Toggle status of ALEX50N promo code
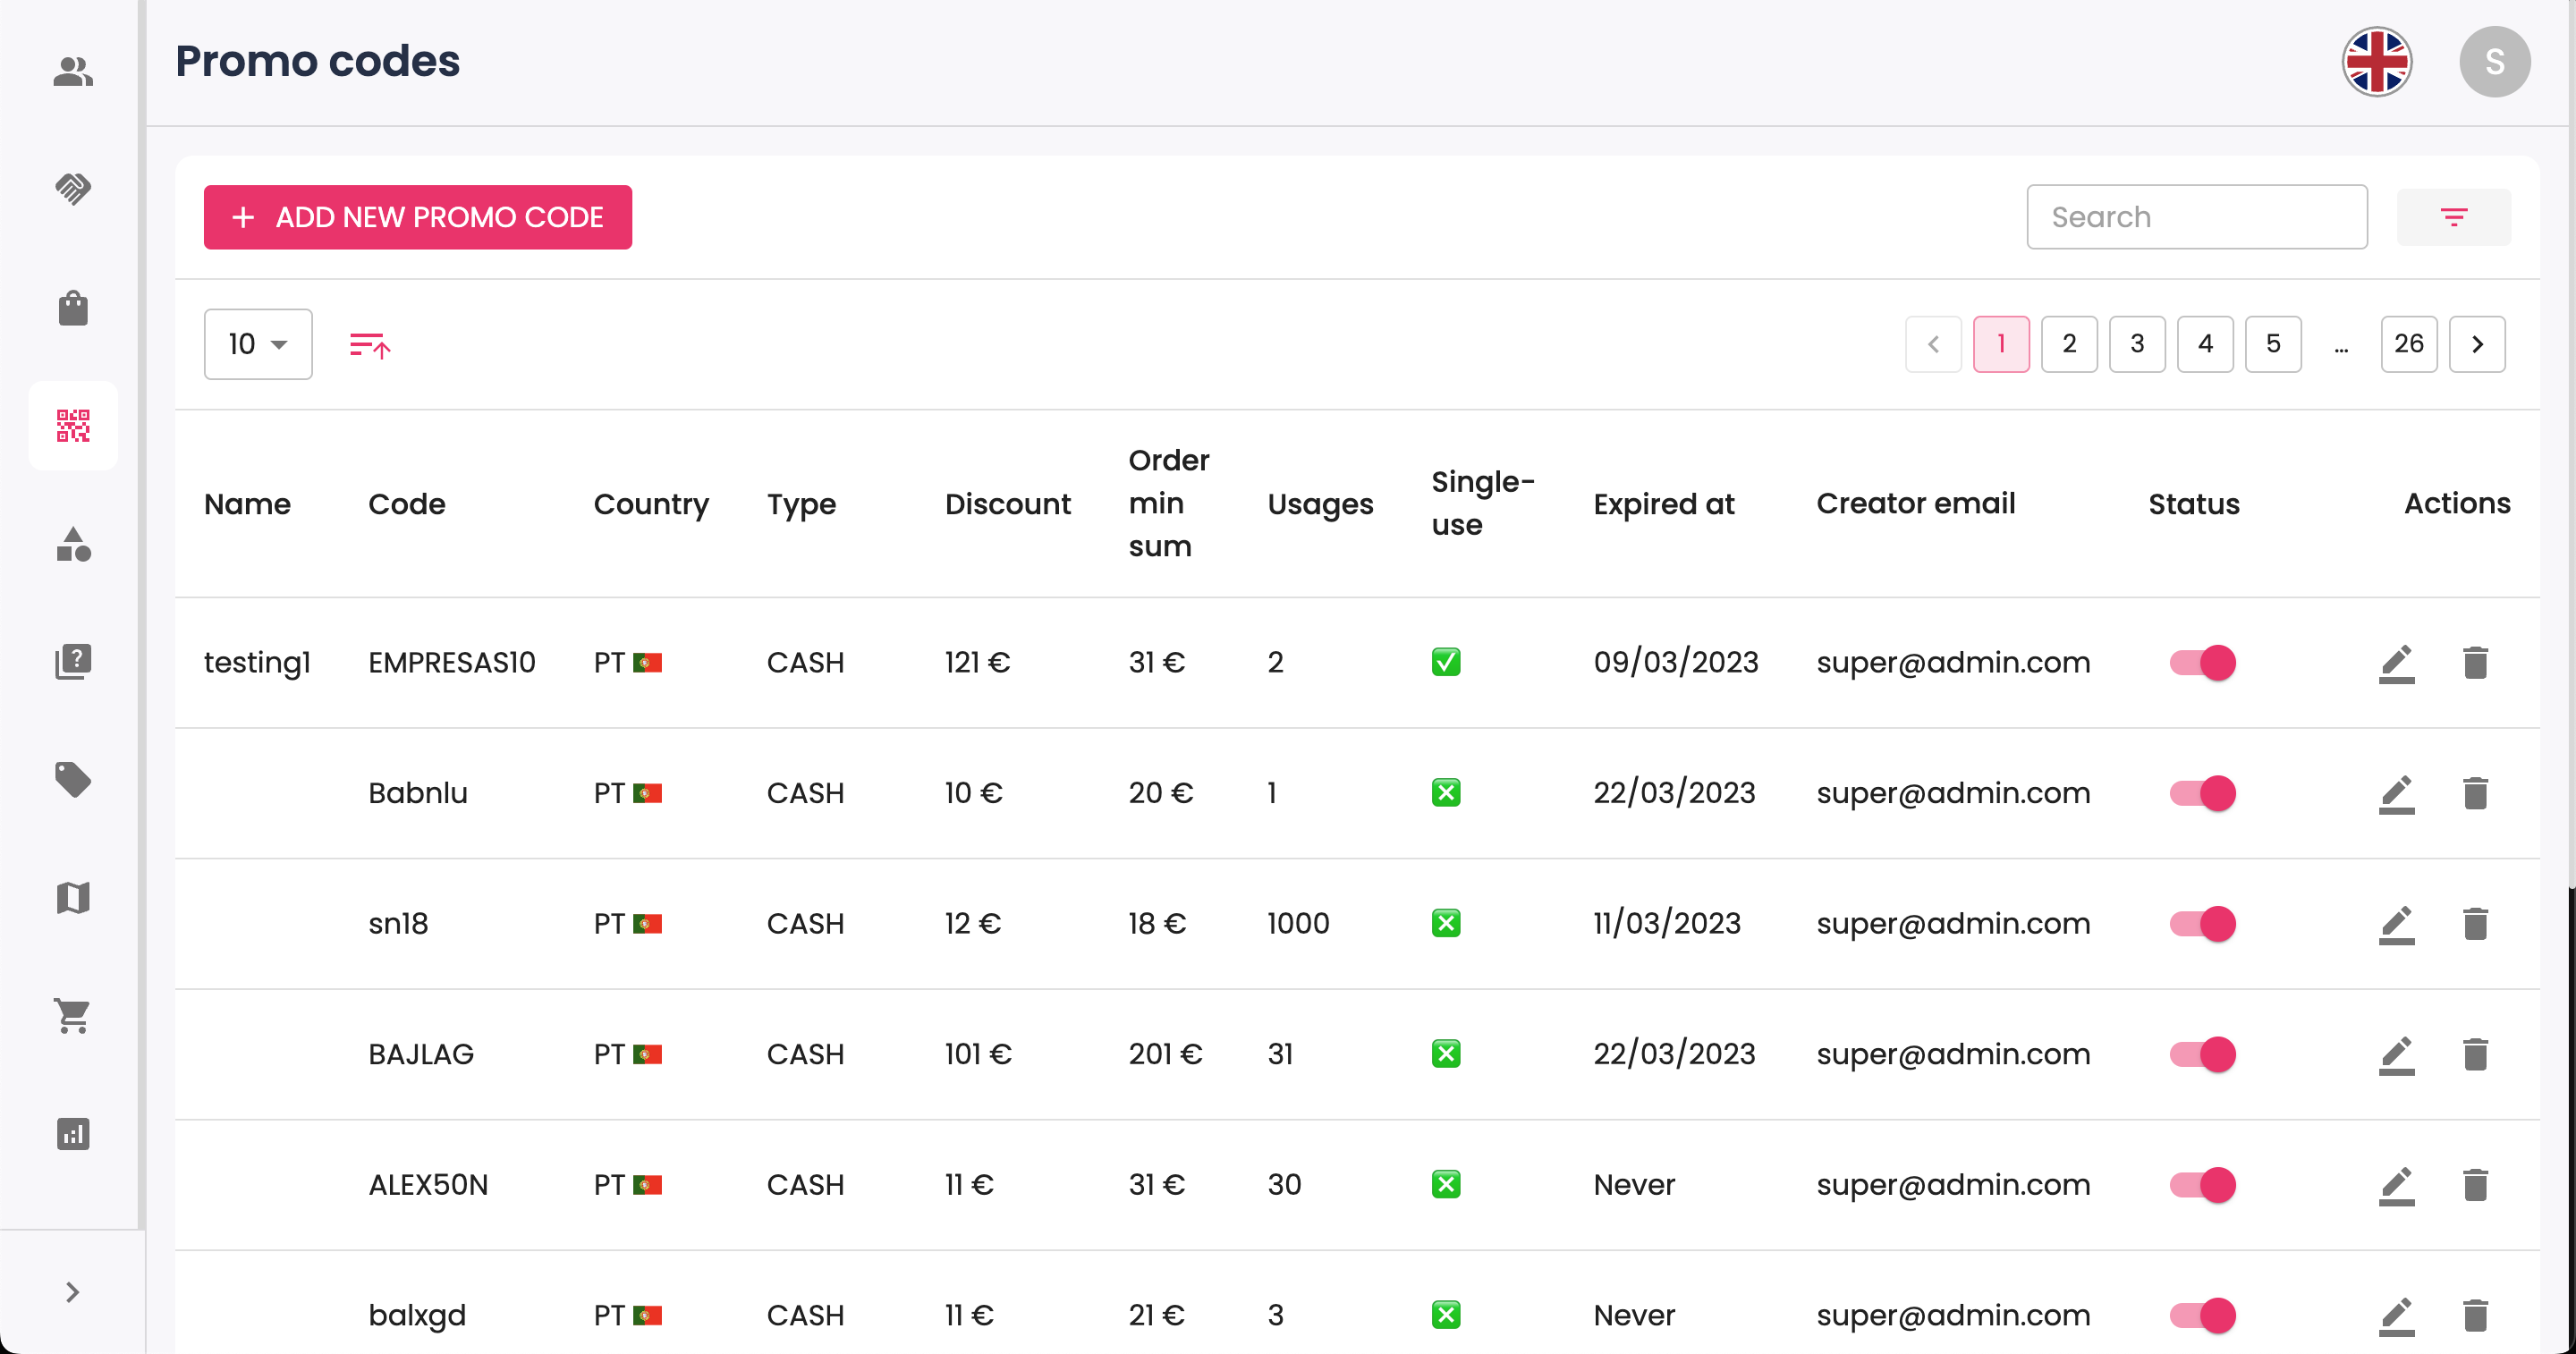Image resolution: width=2576 pixels, height=1354 pixels. click(x=2203, y=1185)
